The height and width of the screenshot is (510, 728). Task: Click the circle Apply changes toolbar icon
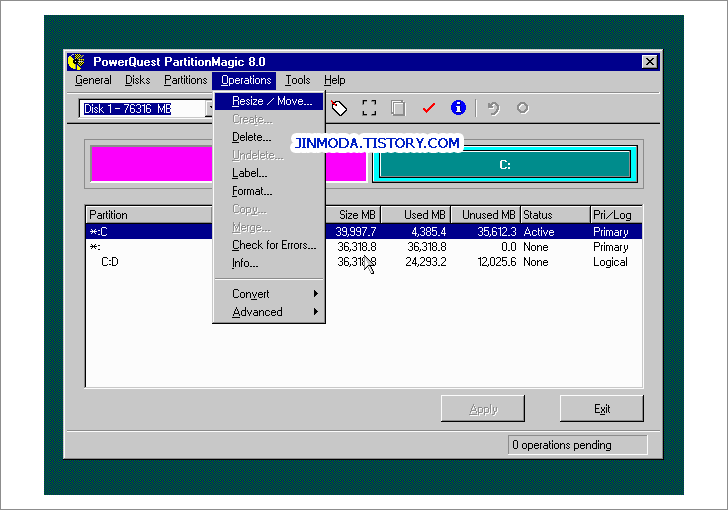coord(523,108)
